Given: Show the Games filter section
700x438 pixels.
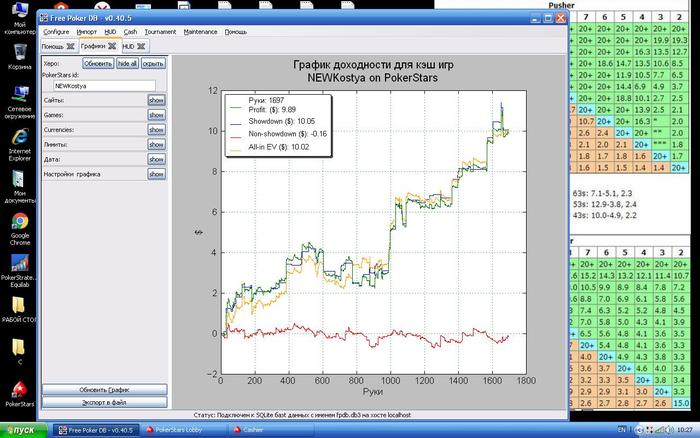Looking at the screenshot, I should 156,115.
